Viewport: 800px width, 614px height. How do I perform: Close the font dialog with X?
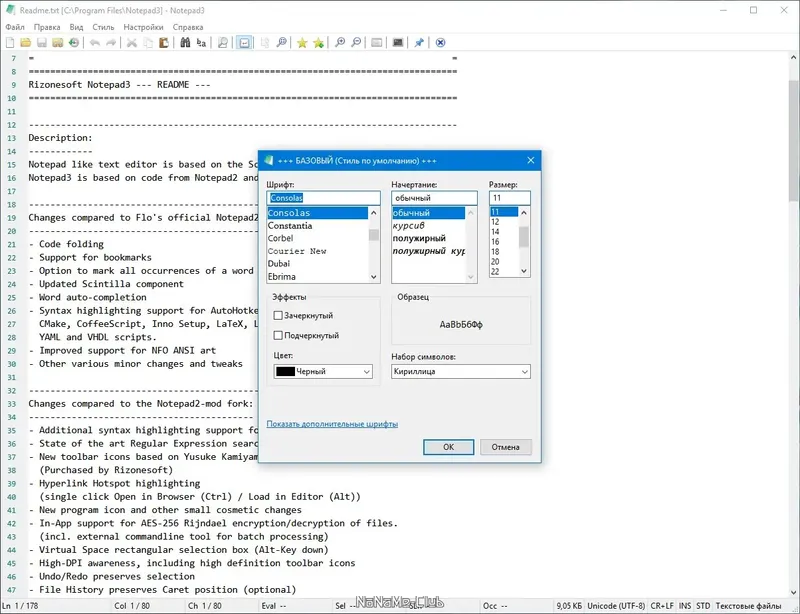pos(531,160)
